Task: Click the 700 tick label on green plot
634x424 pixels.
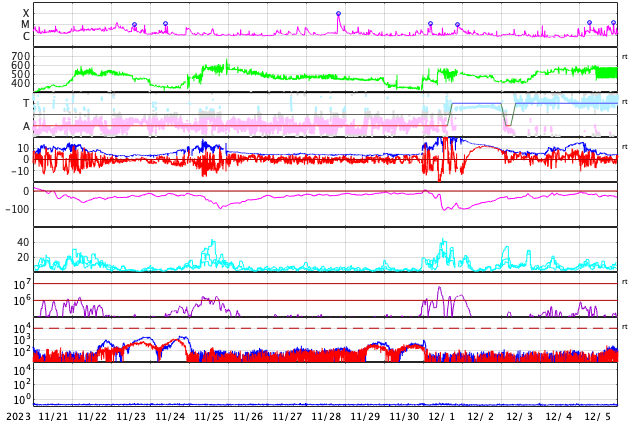Action: (x=20, y=56)
